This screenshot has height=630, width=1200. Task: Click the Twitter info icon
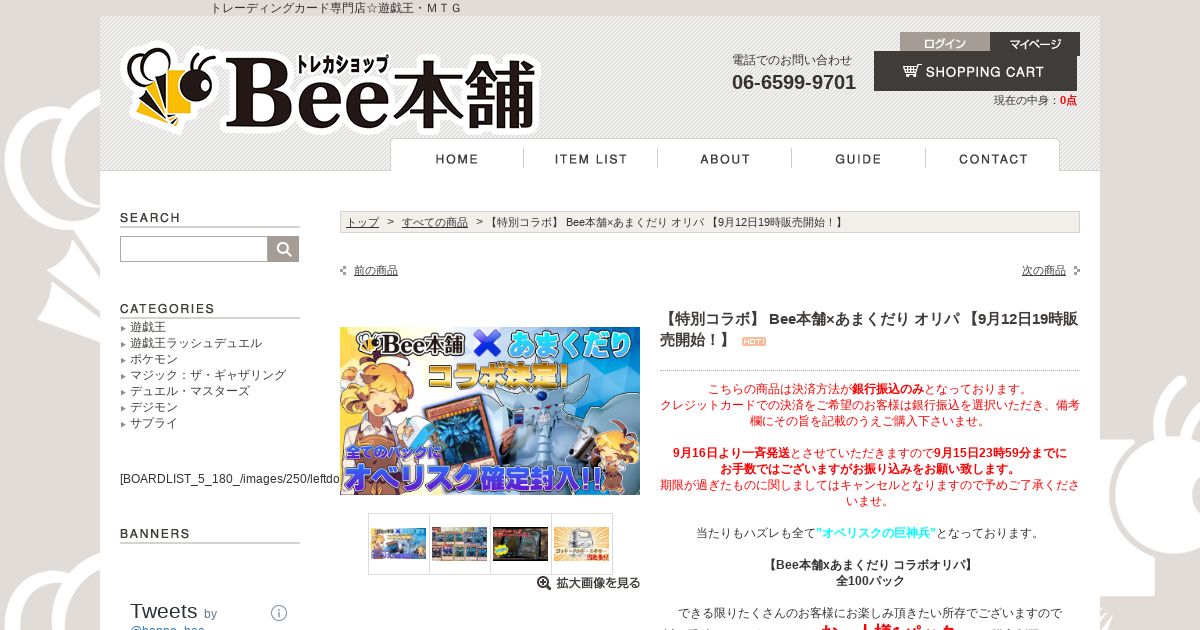(x=279, y=613)
